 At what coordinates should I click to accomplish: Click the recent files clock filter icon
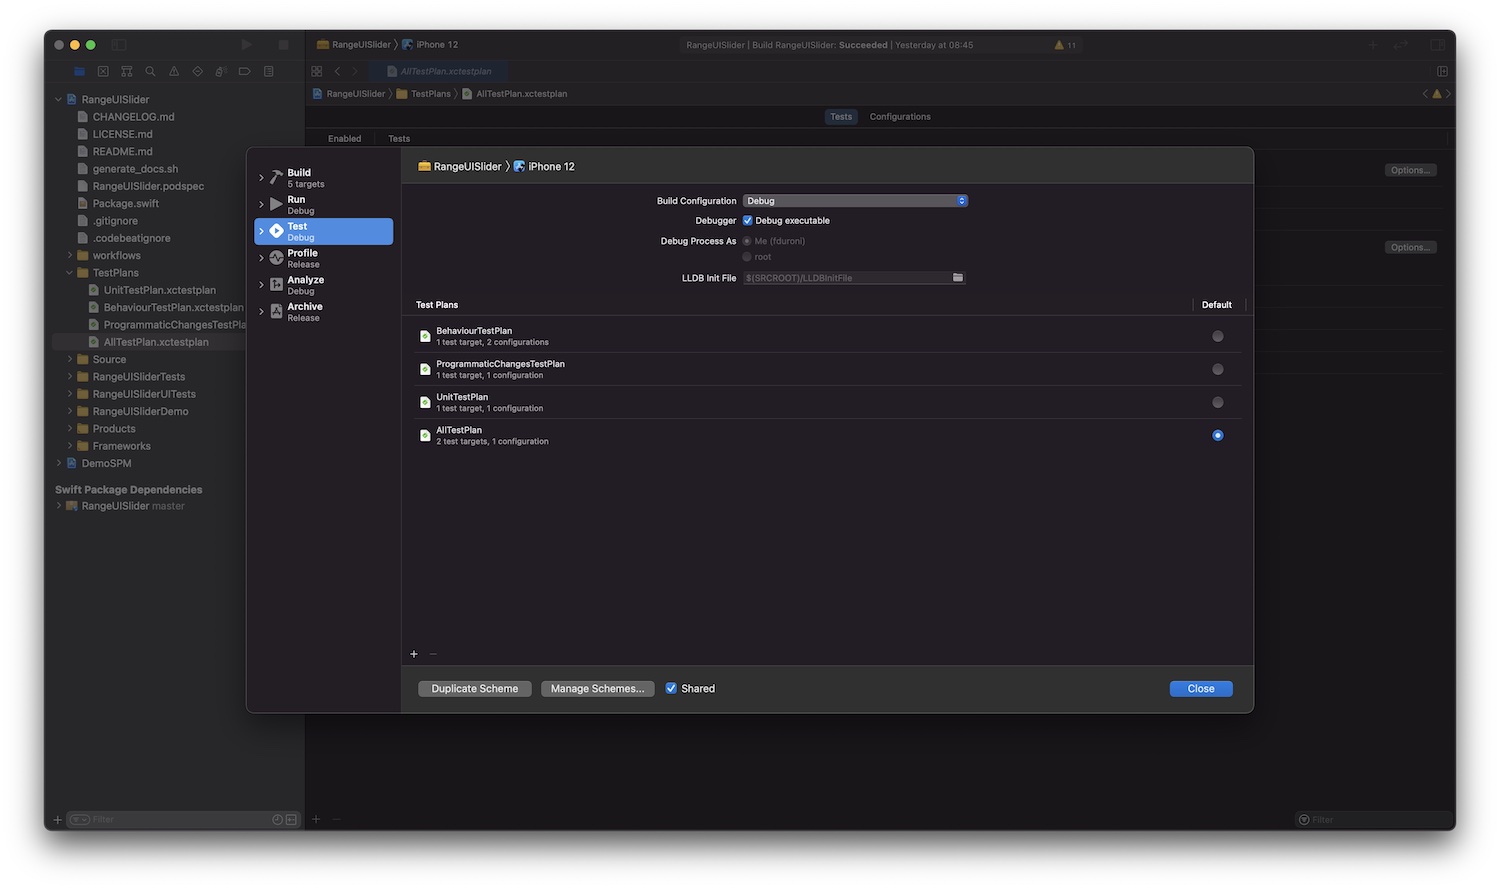277,820
